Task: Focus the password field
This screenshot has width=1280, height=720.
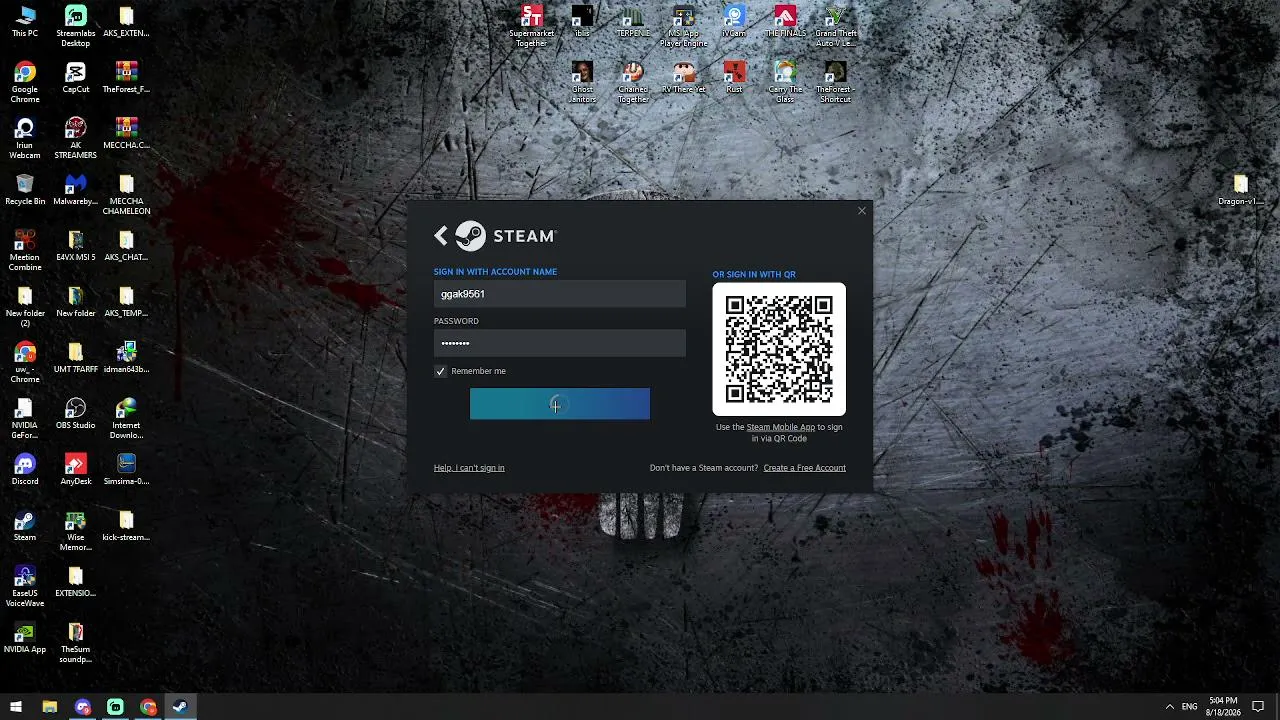Action: point(560,343)
